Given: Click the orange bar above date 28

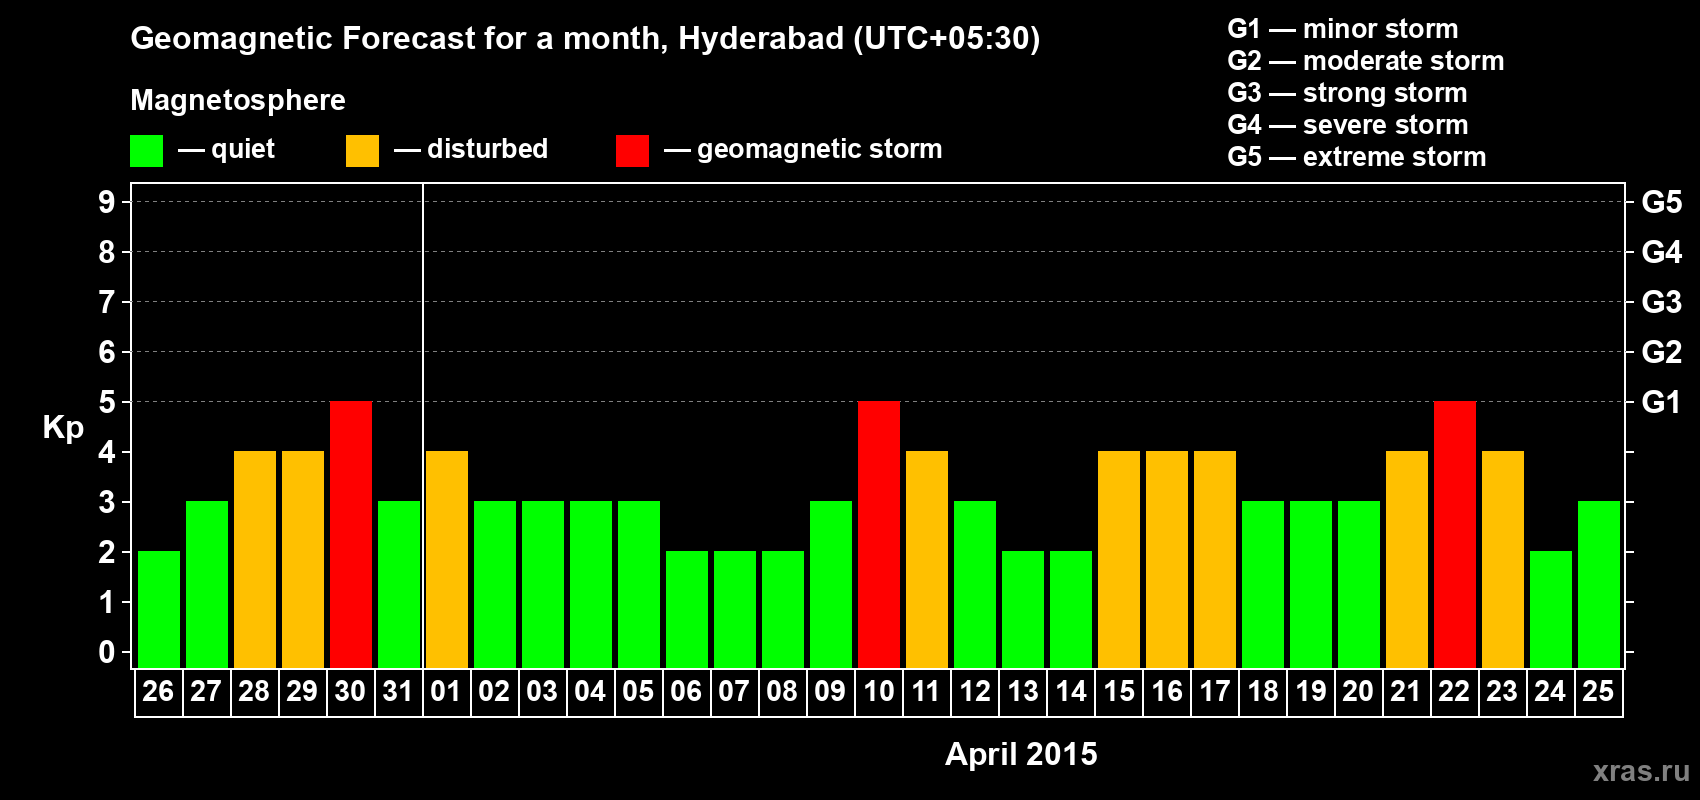Looking at the screenshot, I should 255,560.
